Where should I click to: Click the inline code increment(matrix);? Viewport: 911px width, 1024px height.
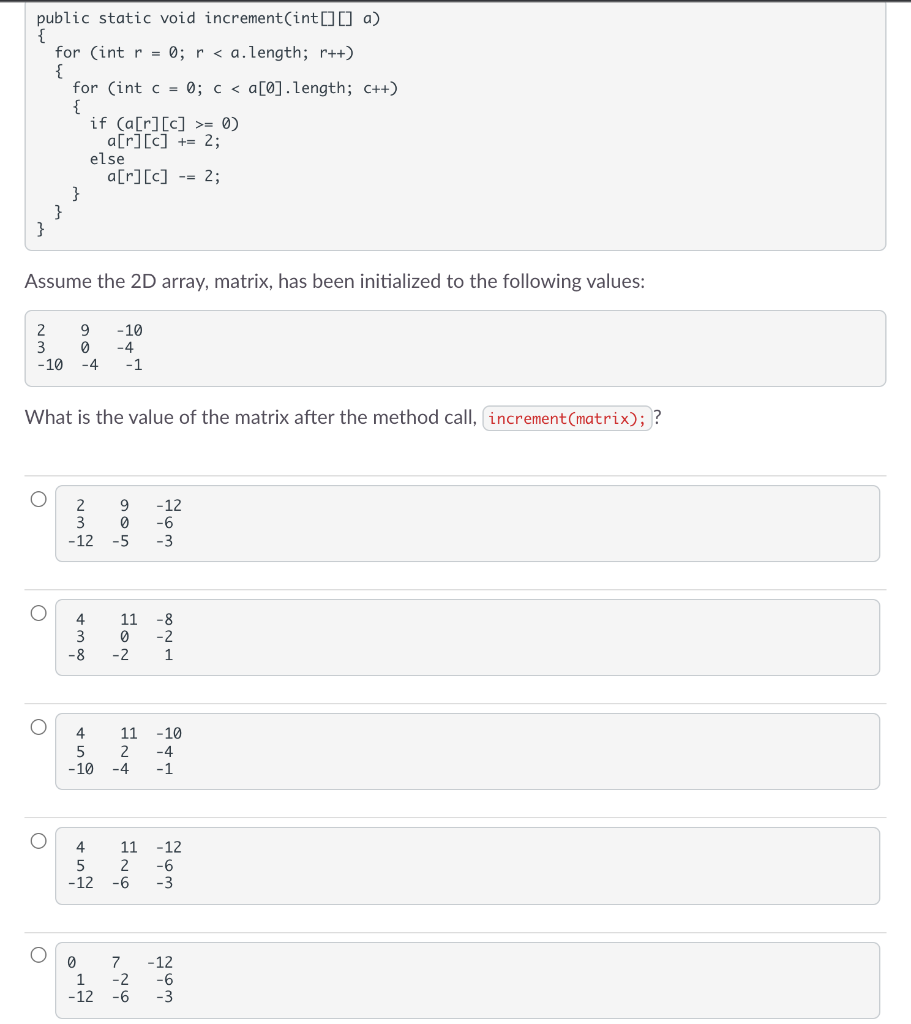coord(567,417)
